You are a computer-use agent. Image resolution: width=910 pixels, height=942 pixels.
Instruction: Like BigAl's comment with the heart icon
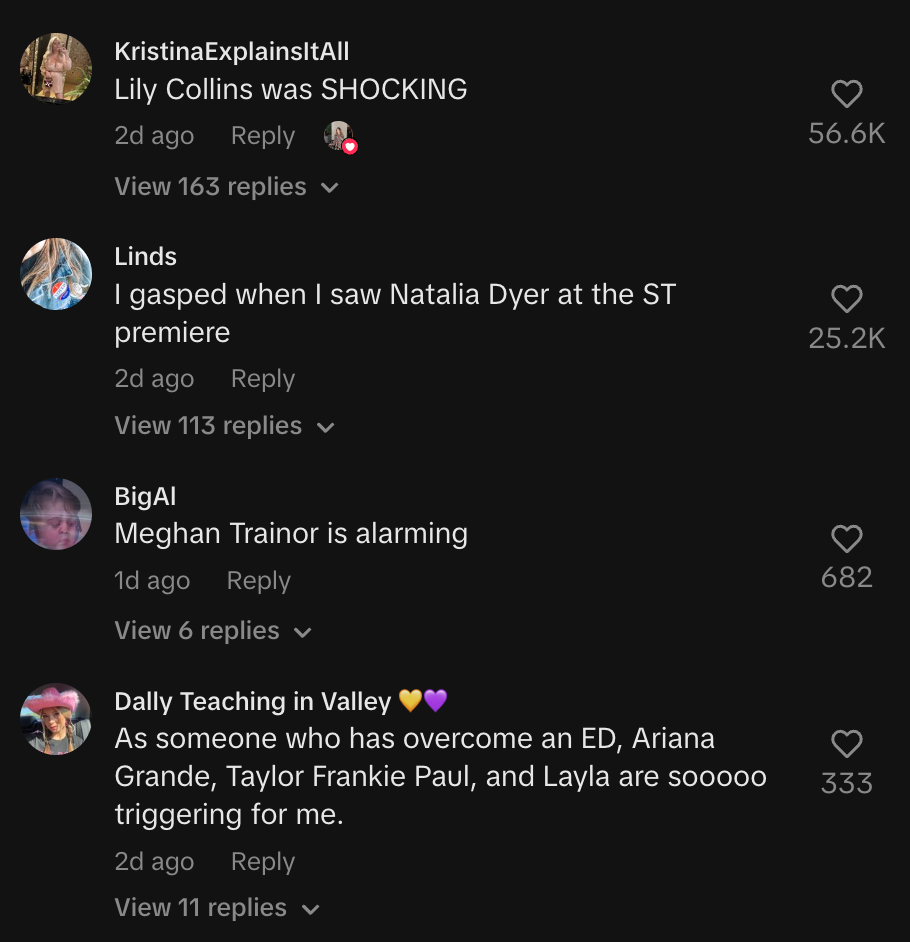point(846,539)
